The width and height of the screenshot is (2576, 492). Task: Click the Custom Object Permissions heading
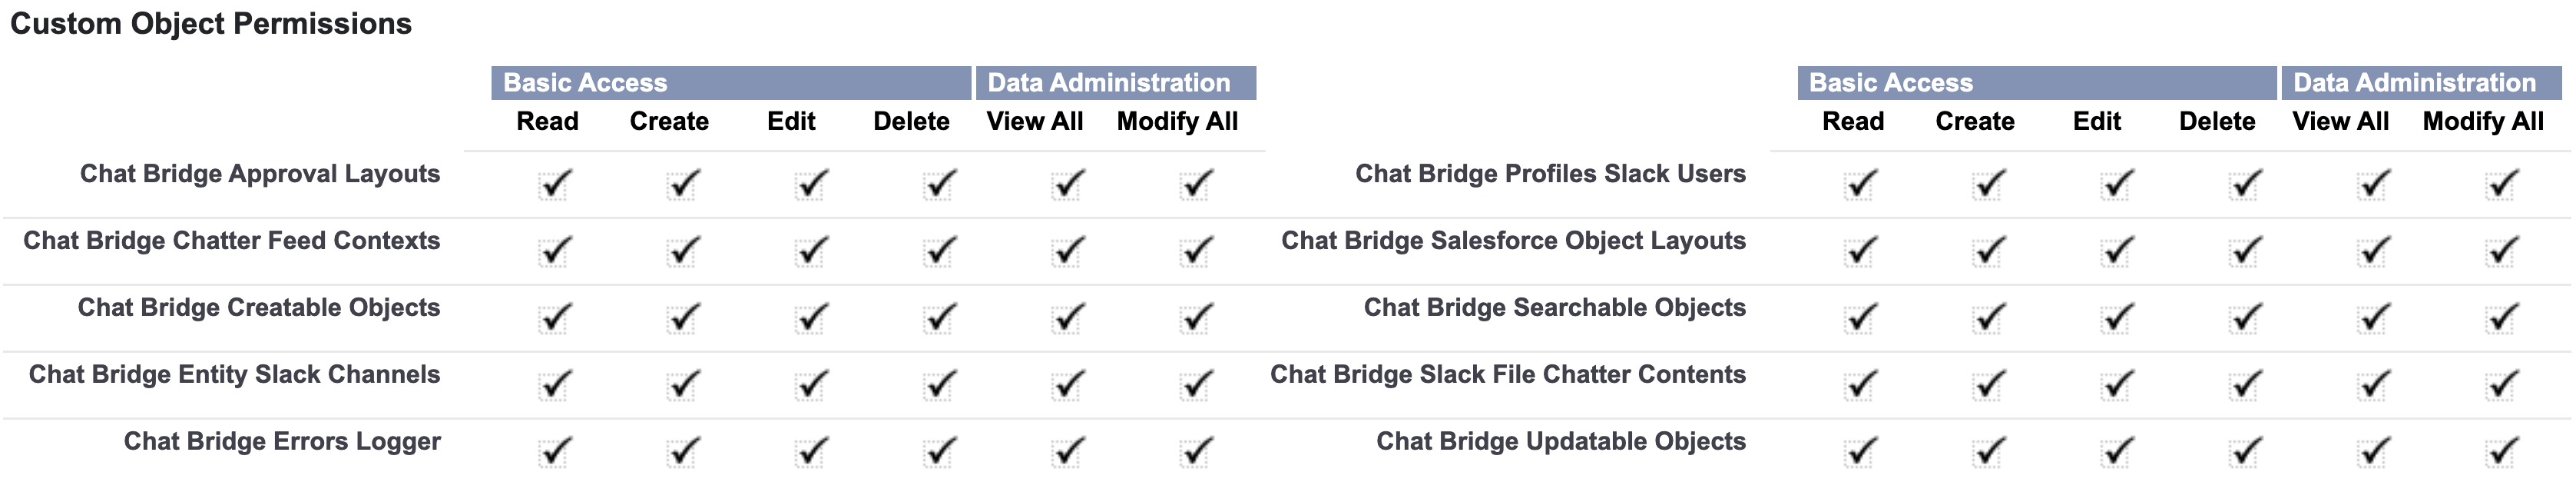[x=211, y=24]
